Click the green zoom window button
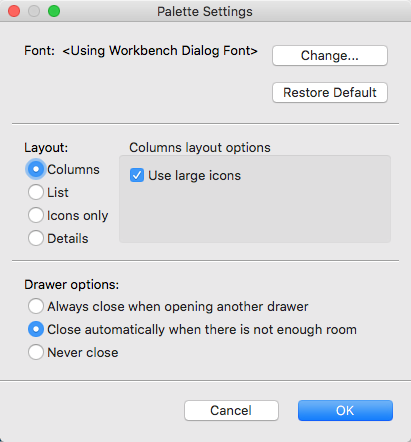Image resolution: width=411 pixels, height=442 pixels. coord(54,11)
